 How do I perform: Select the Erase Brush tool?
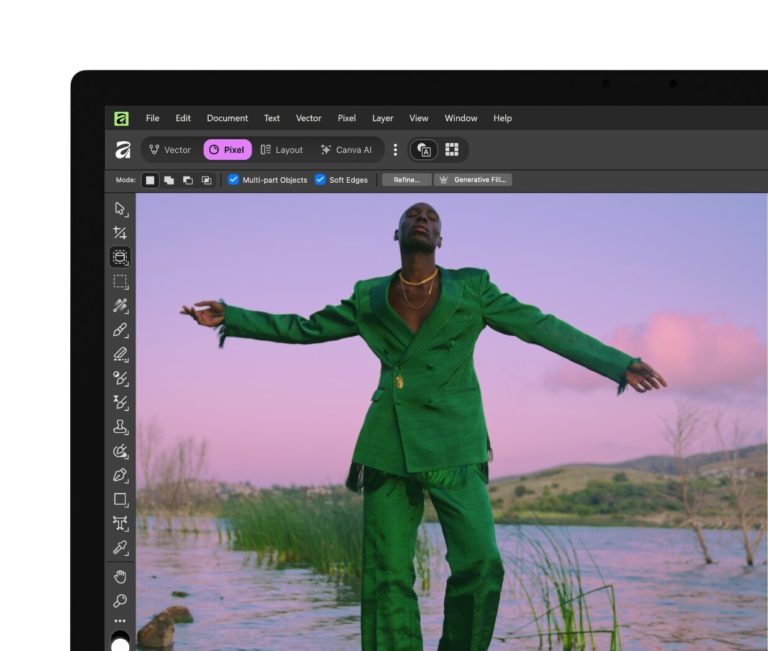pyautogui.click(x=120, y=354)
